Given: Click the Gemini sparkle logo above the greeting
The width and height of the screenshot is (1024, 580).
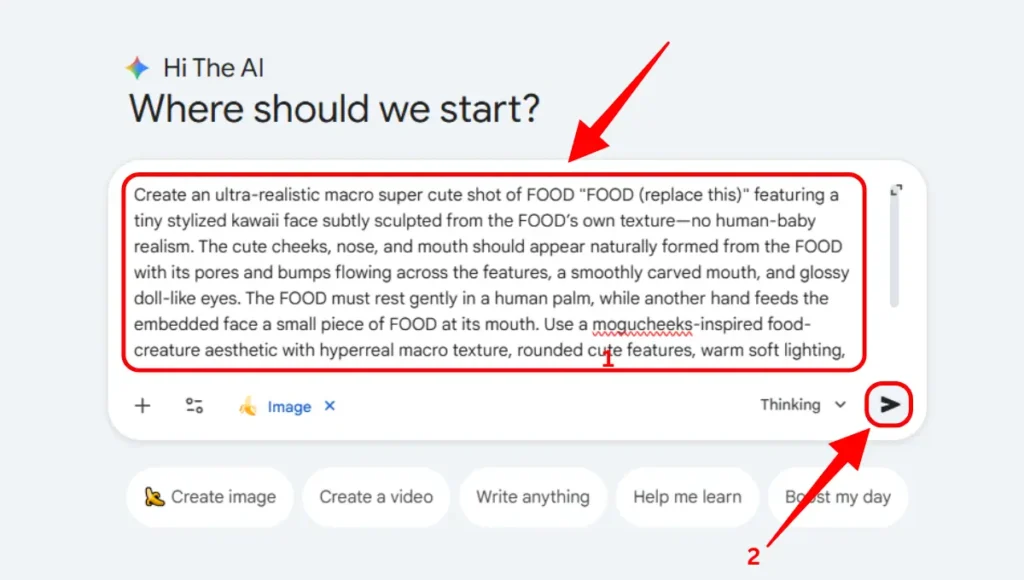Looking at the screenshot, I should click(x=136, y=66).
